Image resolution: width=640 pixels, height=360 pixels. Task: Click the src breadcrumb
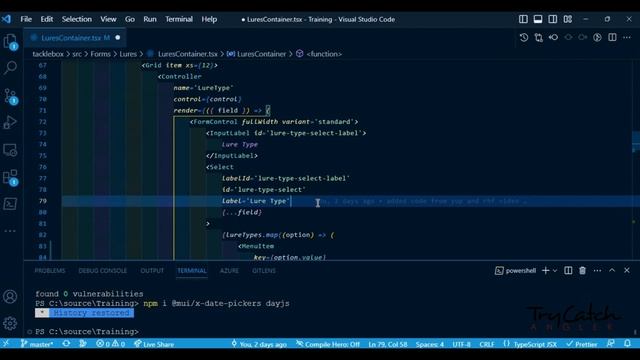click(77, 54)
